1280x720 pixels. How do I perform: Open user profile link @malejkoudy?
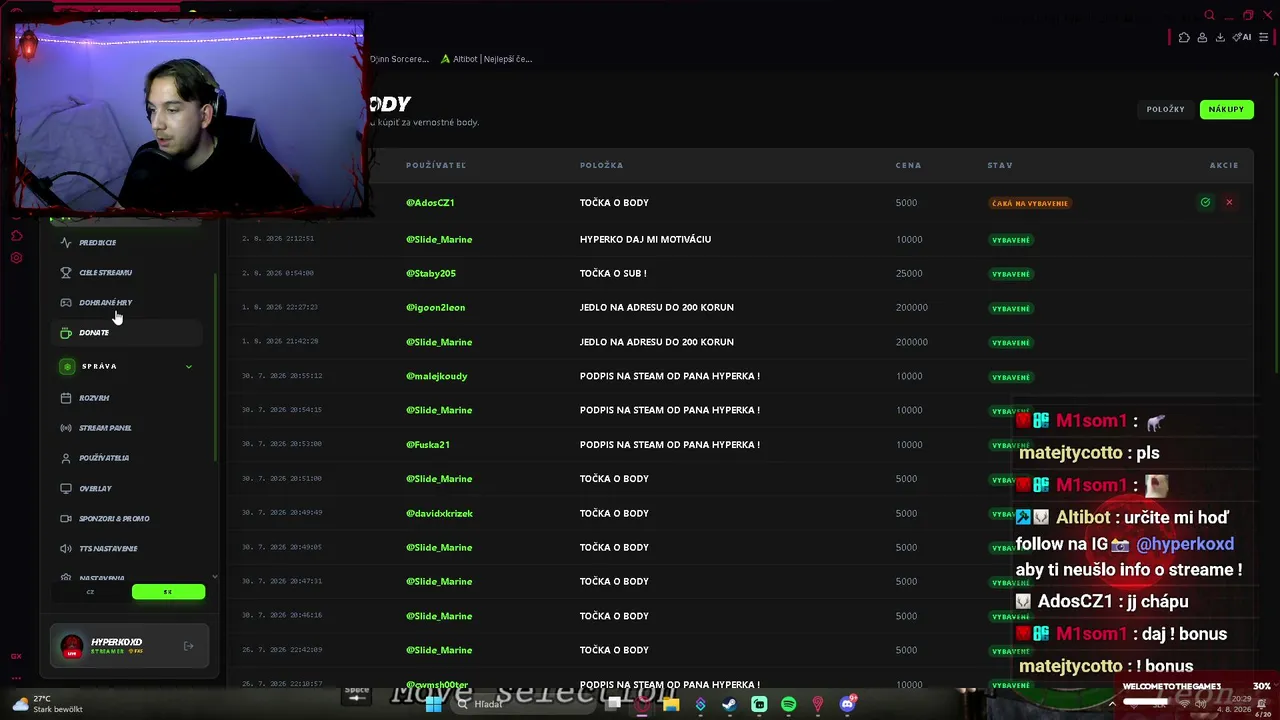click(x=437, y=377)
